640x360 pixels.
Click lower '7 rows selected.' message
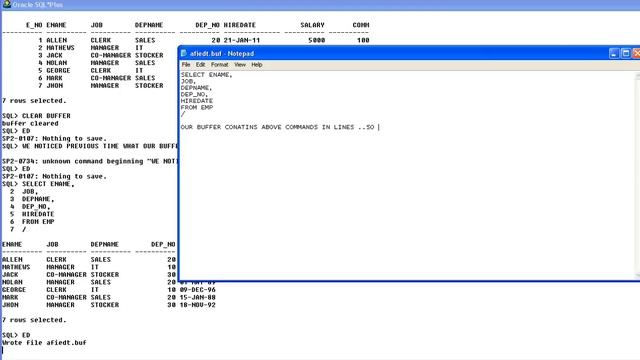[34, 320]
